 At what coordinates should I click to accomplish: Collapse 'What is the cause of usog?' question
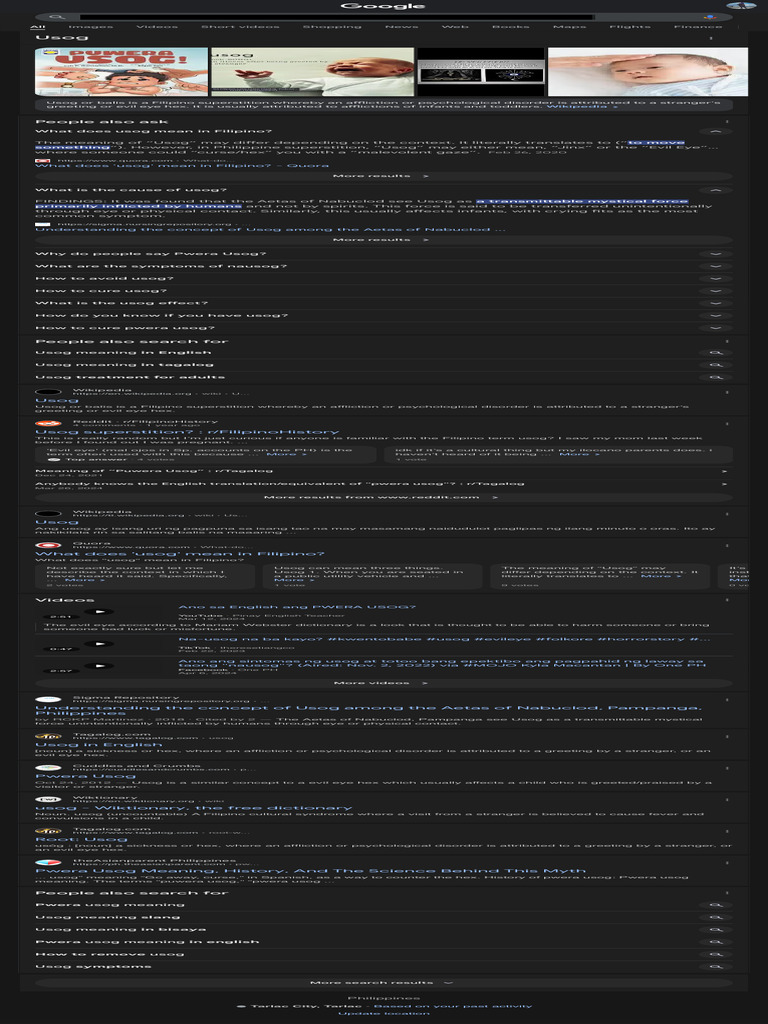point(715,191)
